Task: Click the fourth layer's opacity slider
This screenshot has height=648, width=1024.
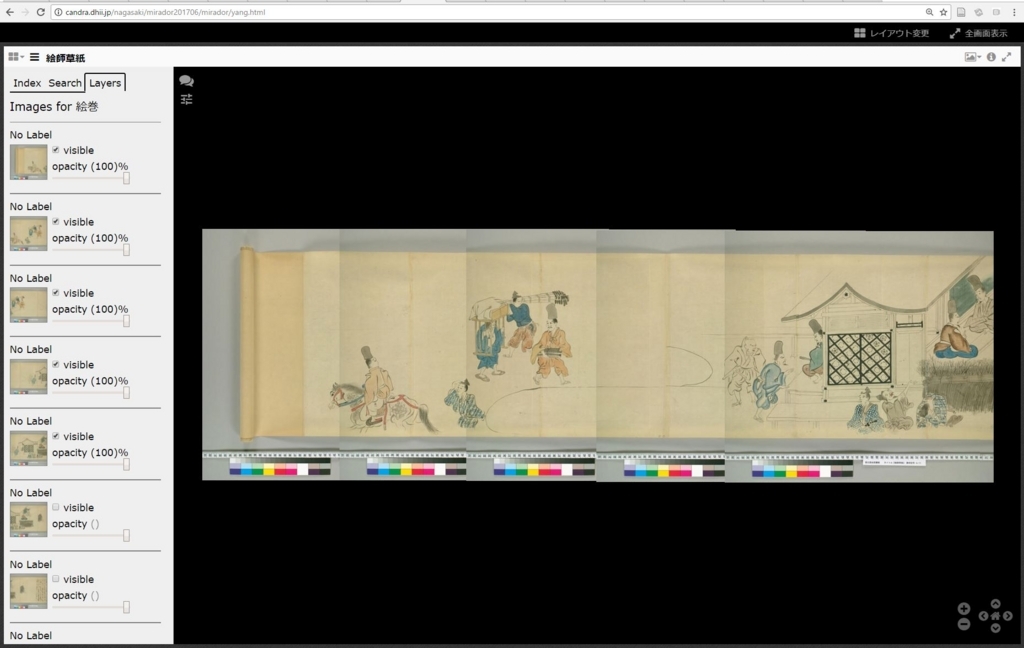Action: 91,393
